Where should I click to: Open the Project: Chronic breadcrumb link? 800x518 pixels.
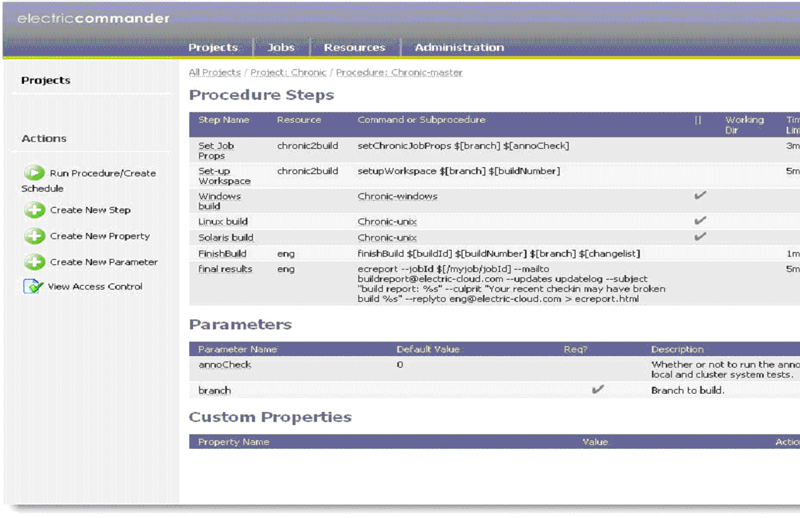(x=288, y=72)
